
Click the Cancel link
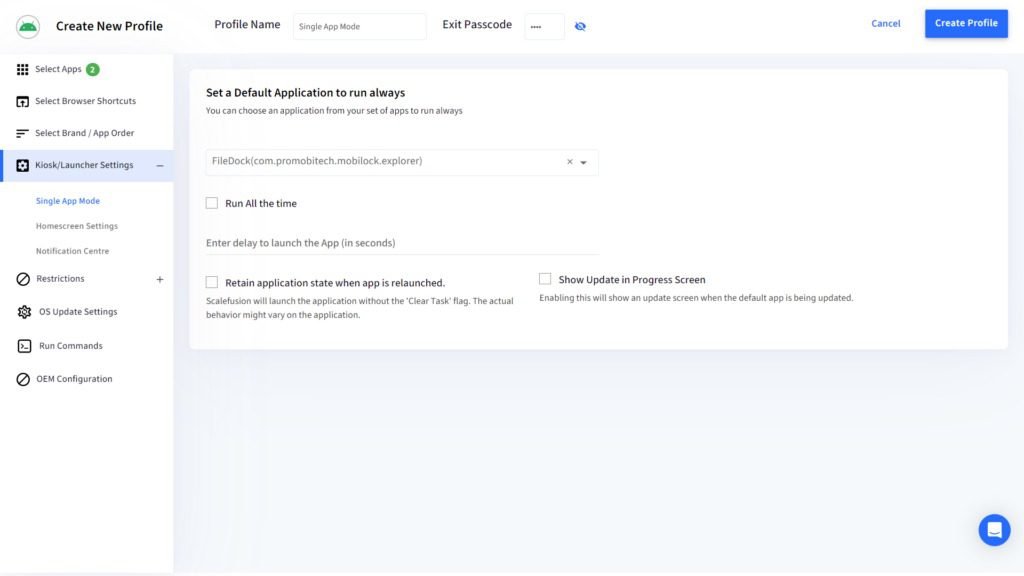[885, 23]
